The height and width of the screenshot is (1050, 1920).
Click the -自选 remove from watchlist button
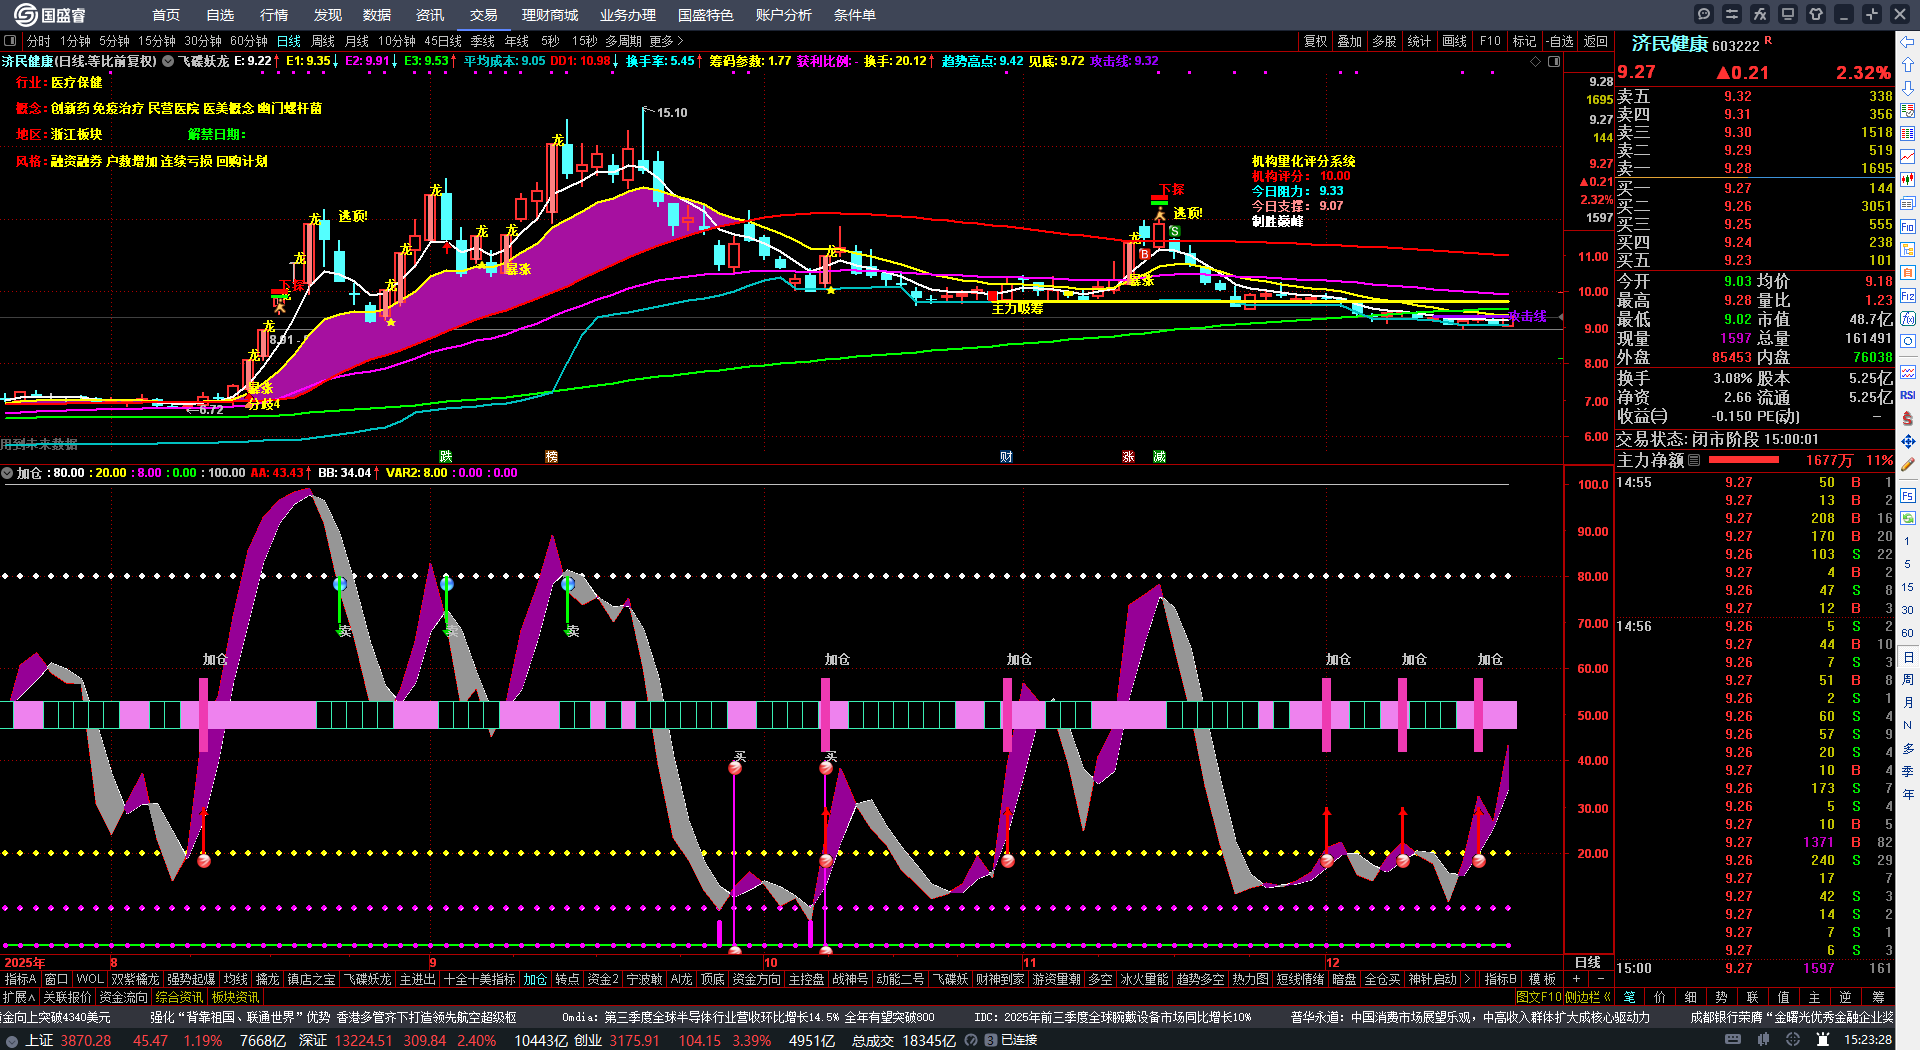click(x=1559, y=41)
